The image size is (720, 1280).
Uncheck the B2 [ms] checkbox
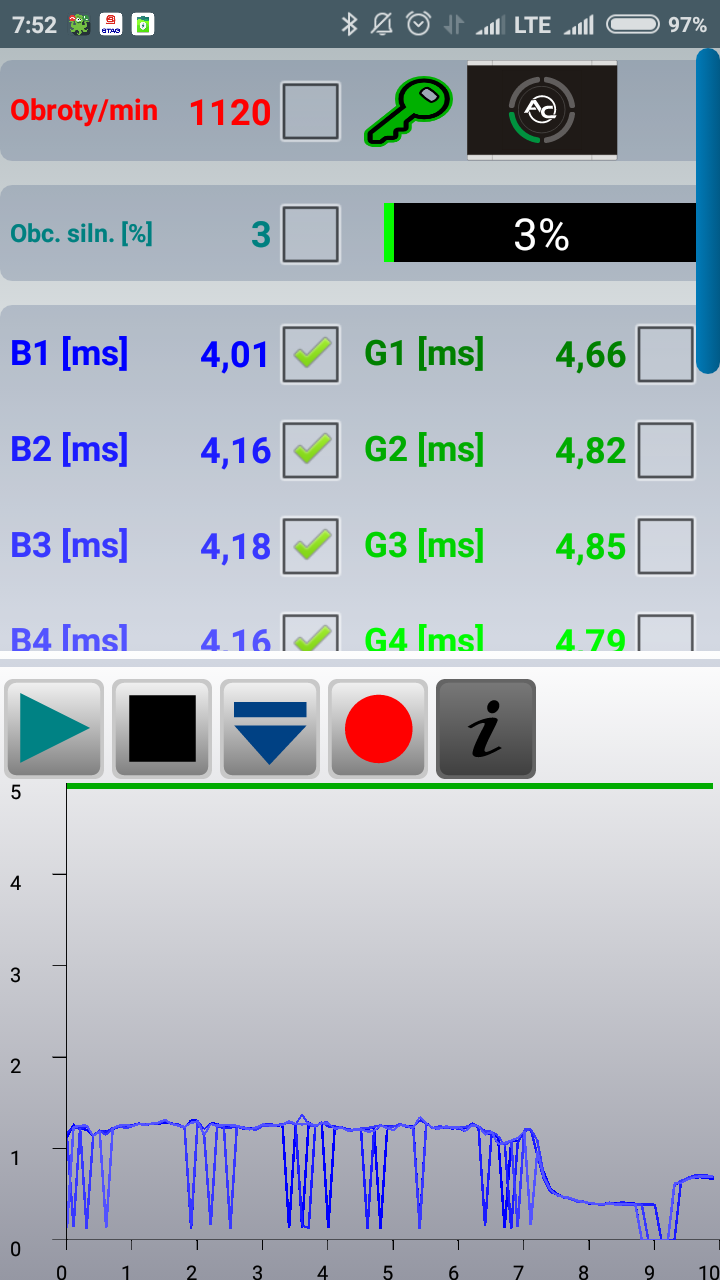click(311, 450)
